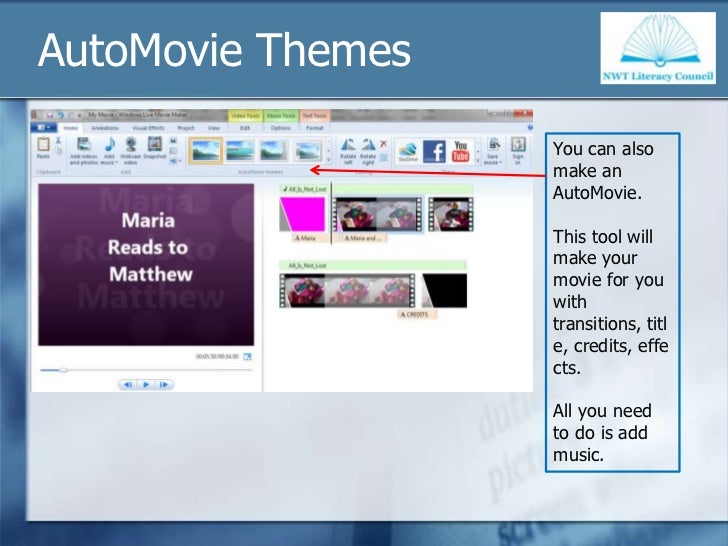Share the movie to YouTube
Screen dimensions: 728x546
point(461,151)
